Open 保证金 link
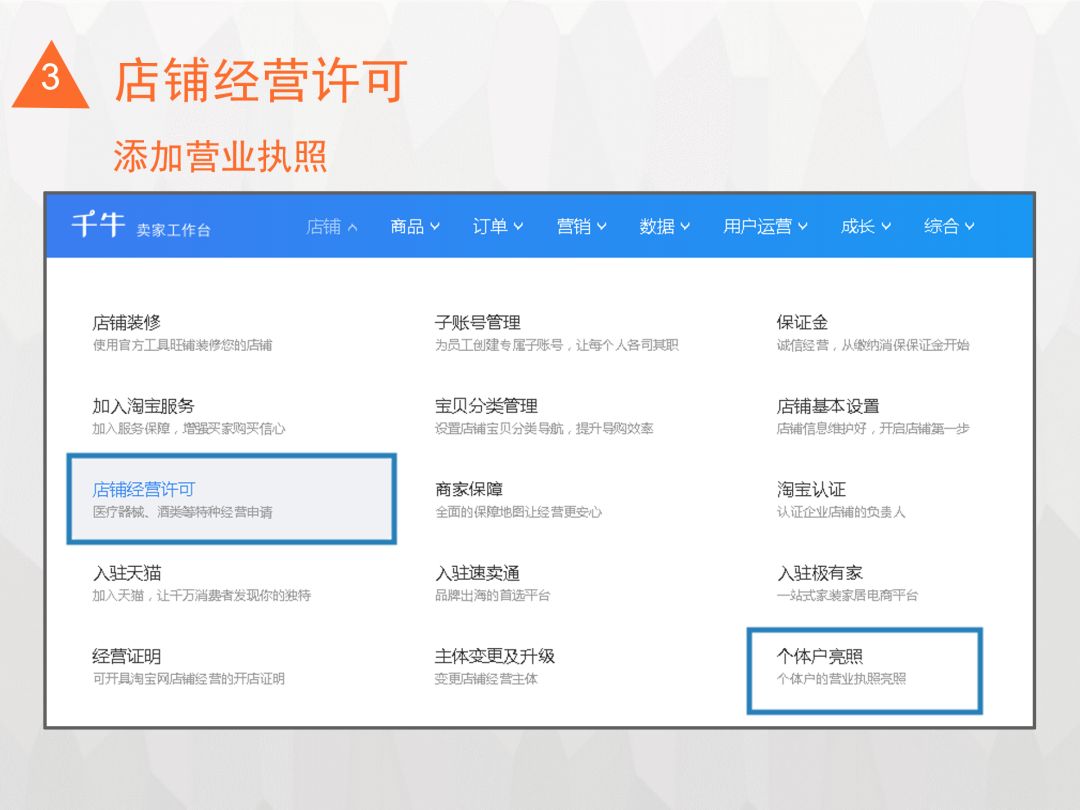The height and width of the screenshot is (810, 1080). [802, 322]
